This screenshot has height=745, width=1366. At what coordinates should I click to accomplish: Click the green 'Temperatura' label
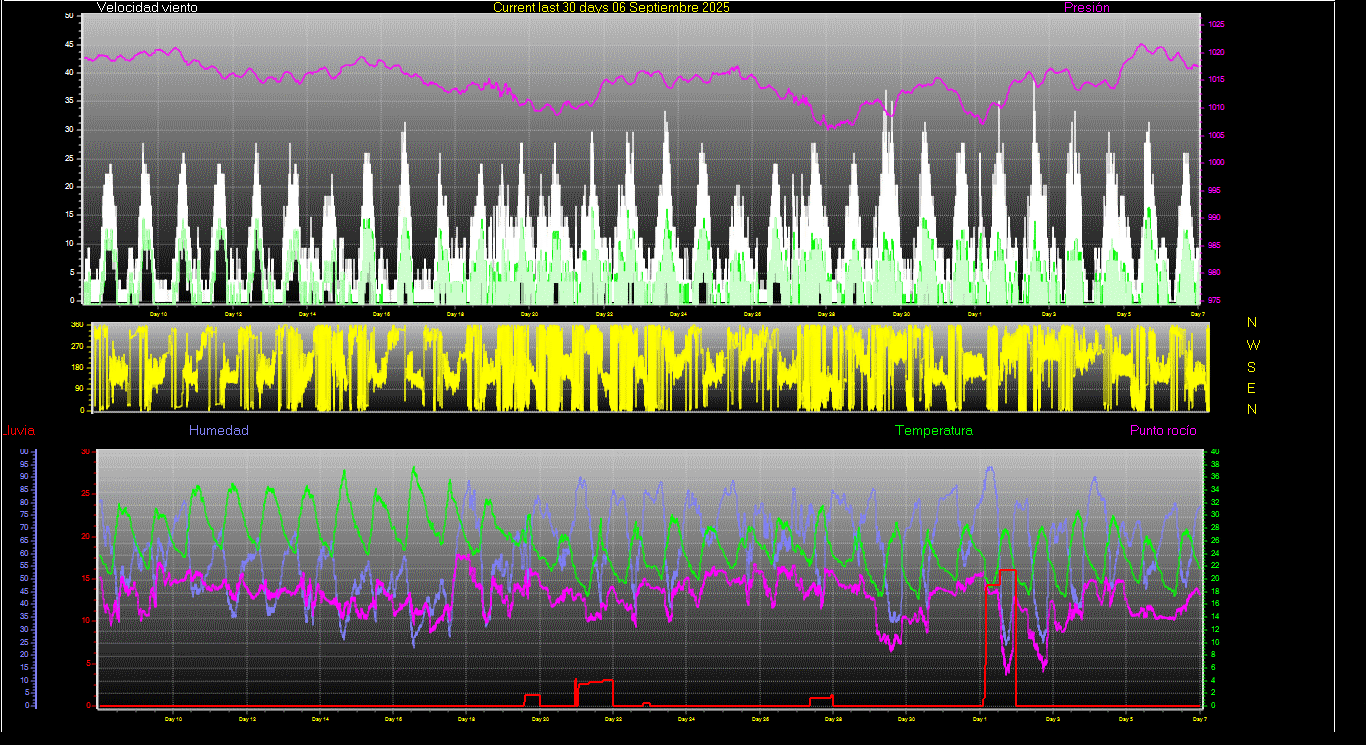[933, 430]
